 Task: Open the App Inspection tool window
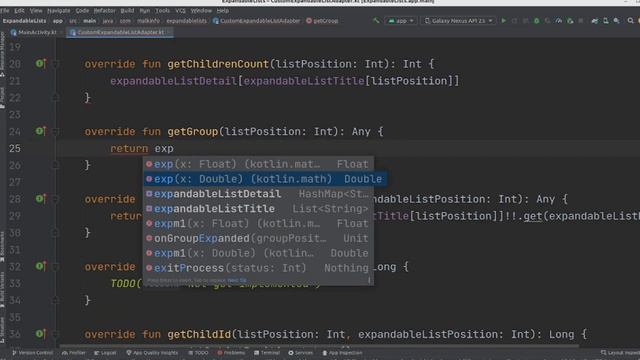(342, 353)
